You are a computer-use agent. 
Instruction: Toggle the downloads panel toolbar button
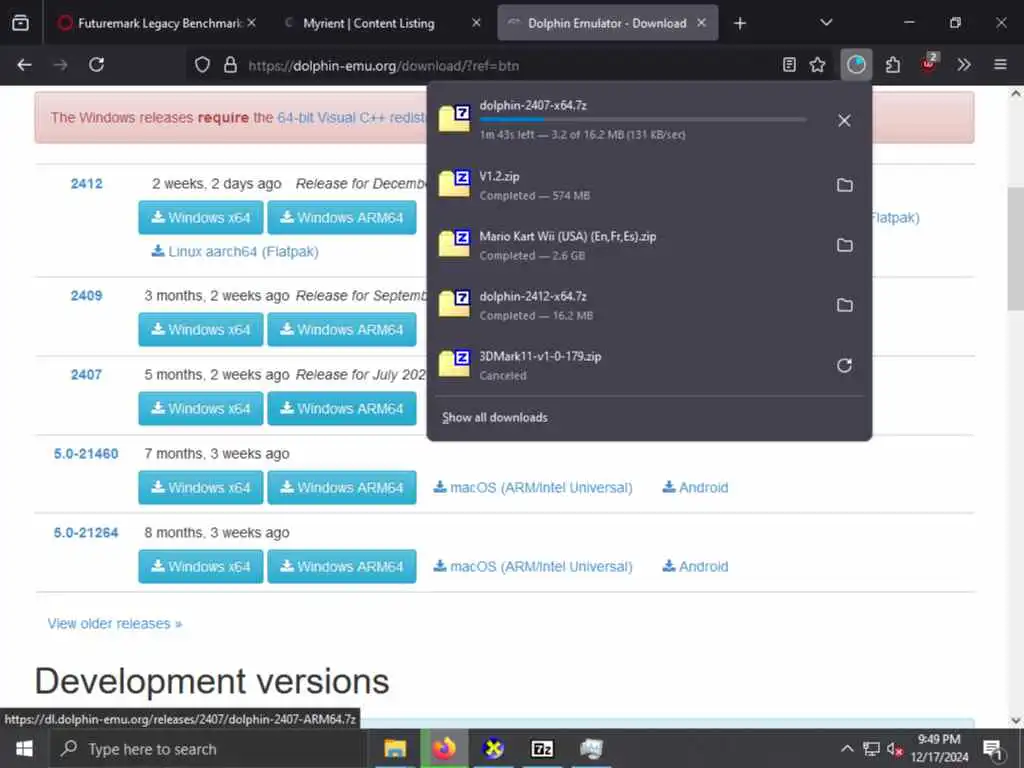tap(856, 65)
